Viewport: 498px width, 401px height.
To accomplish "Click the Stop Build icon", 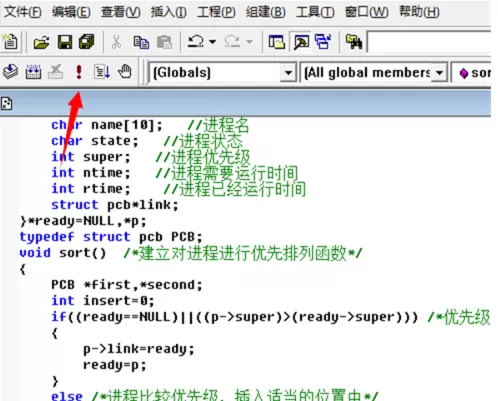I will (56, 72).
